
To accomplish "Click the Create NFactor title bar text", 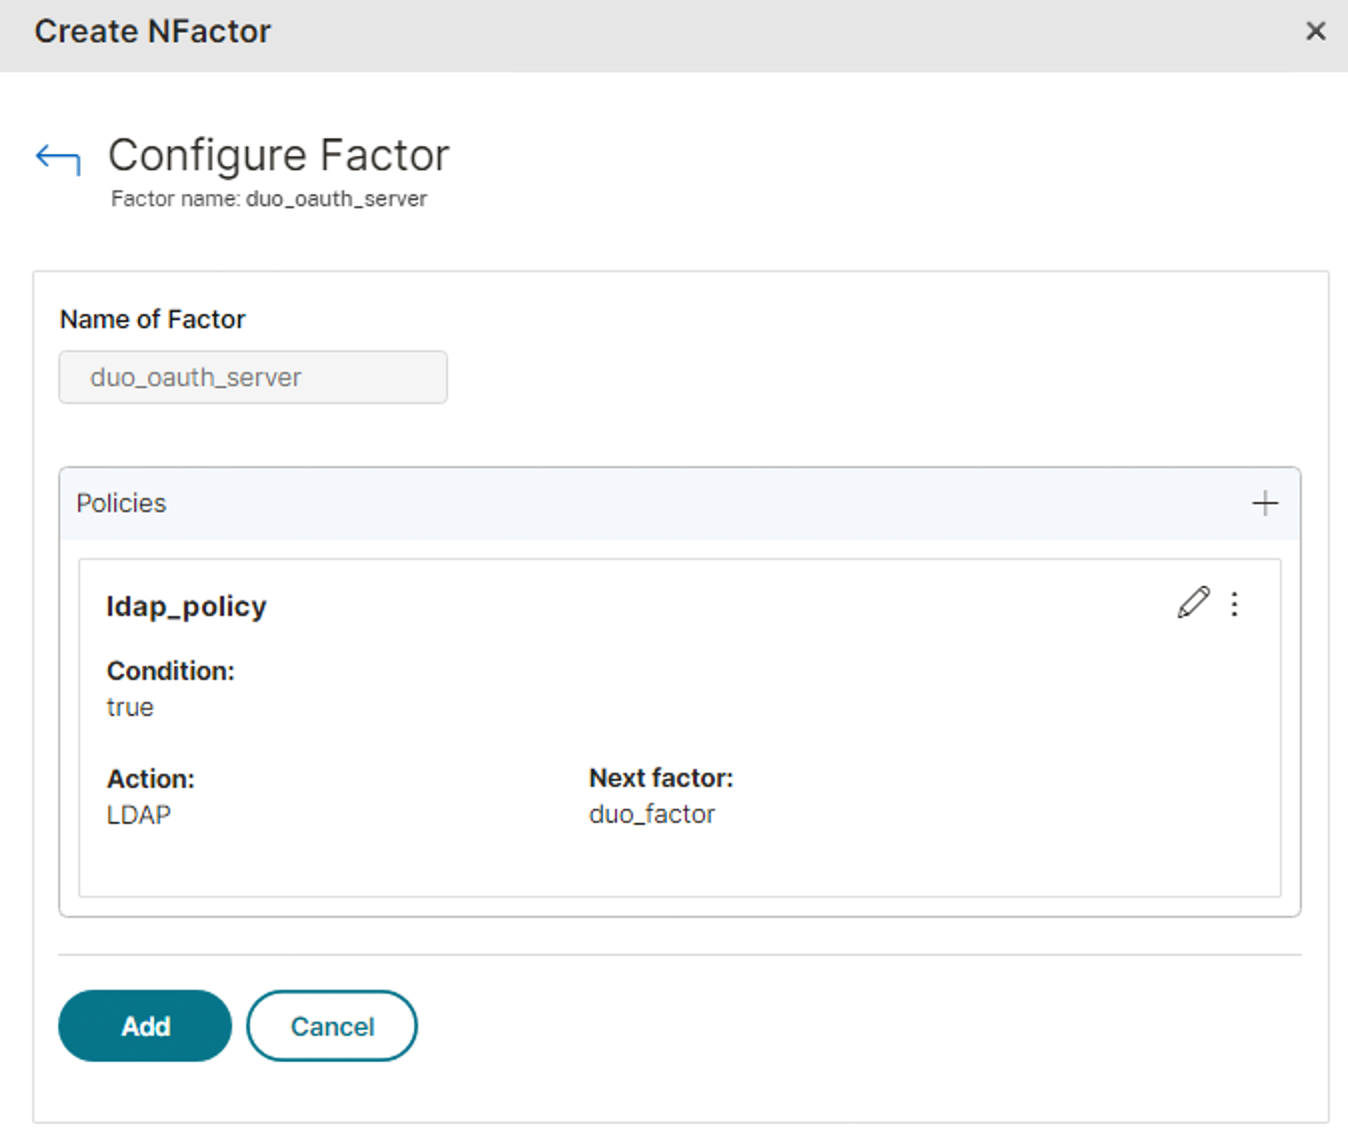I will coord(153,32).
